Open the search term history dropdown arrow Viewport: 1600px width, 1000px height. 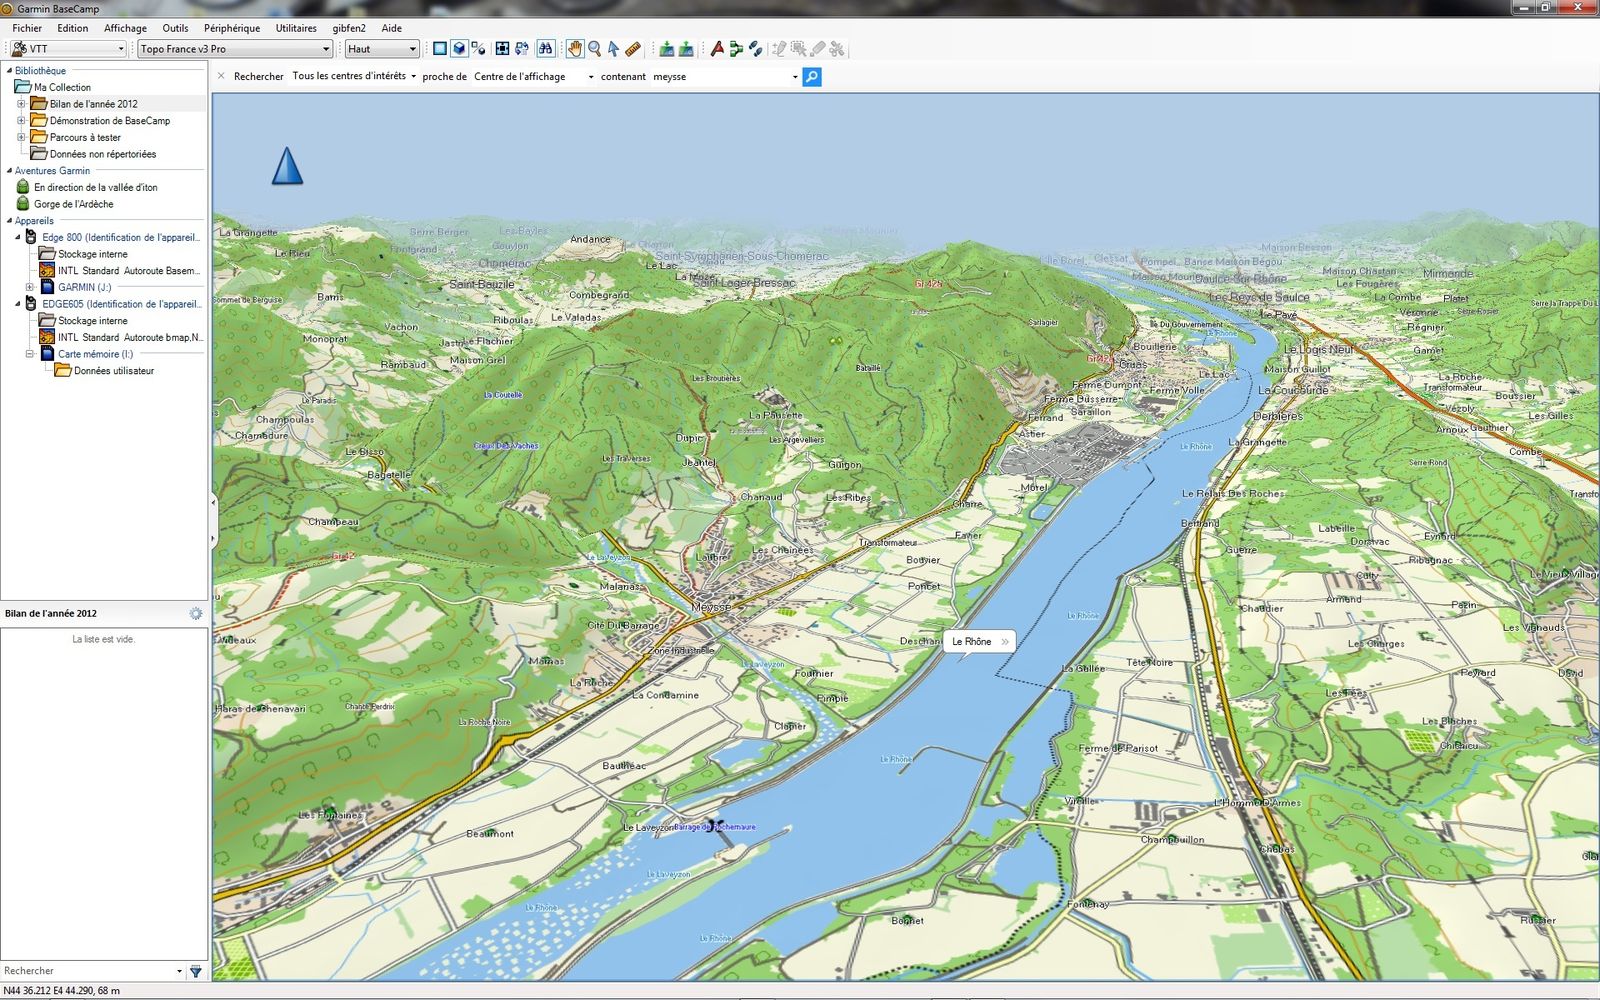[x=795, y=77]
